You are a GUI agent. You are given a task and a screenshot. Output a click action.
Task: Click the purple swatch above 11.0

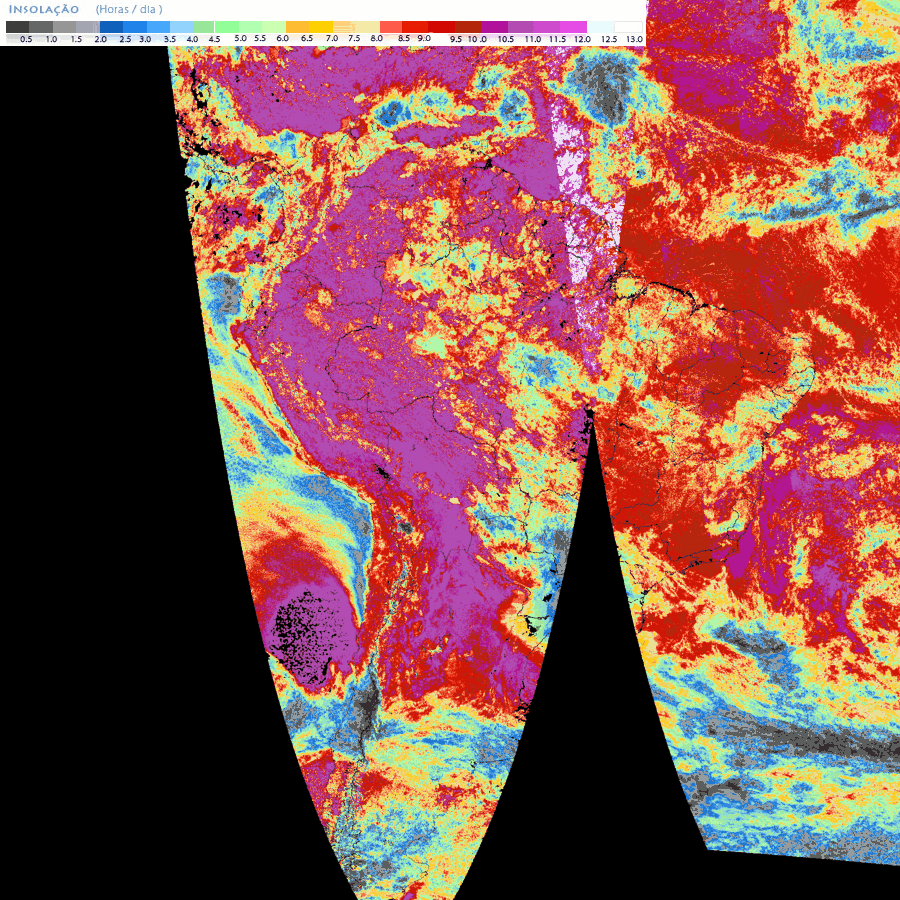[521, 27]
